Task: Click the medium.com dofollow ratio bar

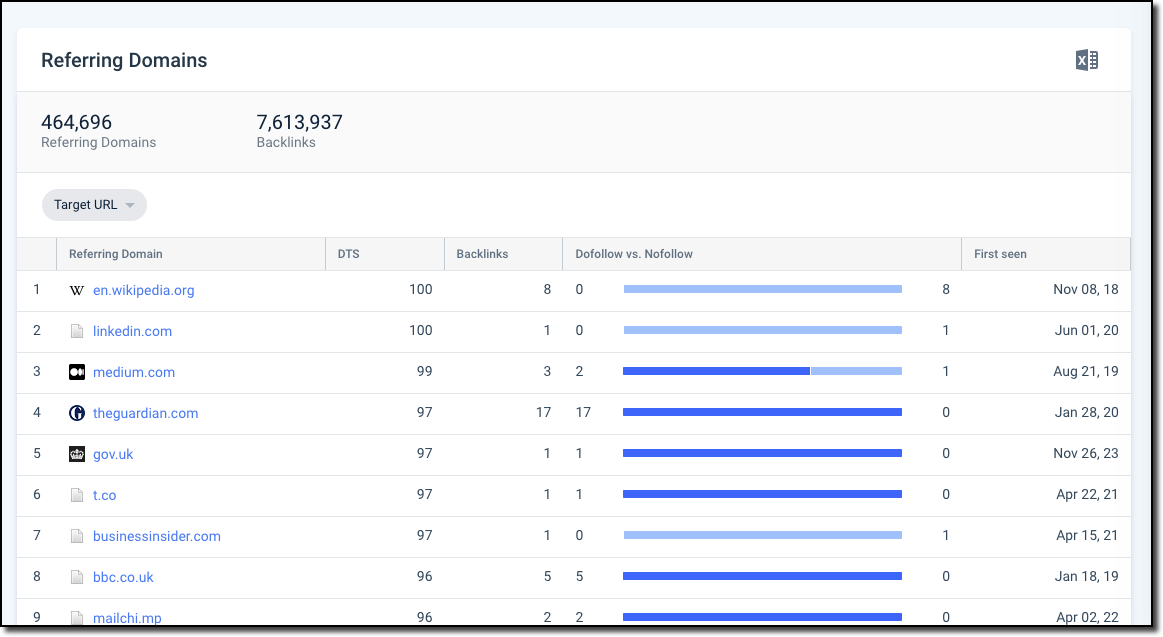Action: 762,371
